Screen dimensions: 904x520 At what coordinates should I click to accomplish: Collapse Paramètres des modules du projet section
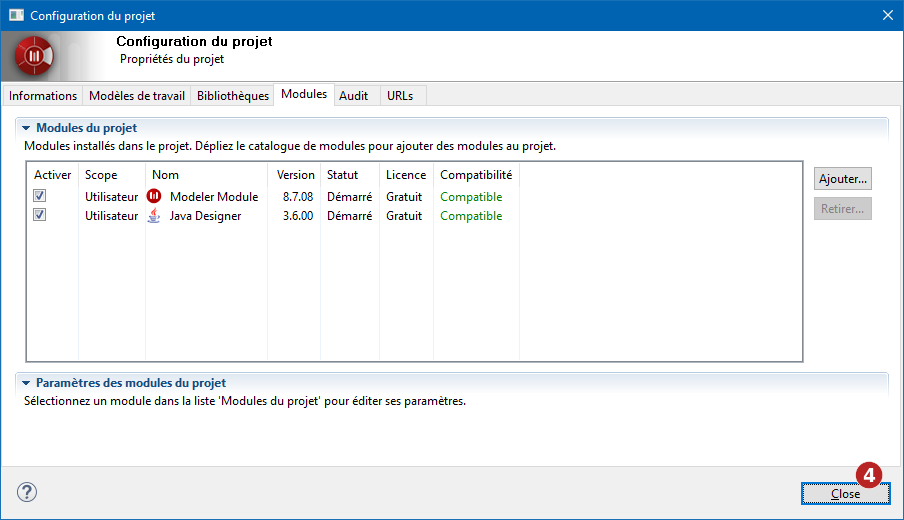[x=26, y=383]
